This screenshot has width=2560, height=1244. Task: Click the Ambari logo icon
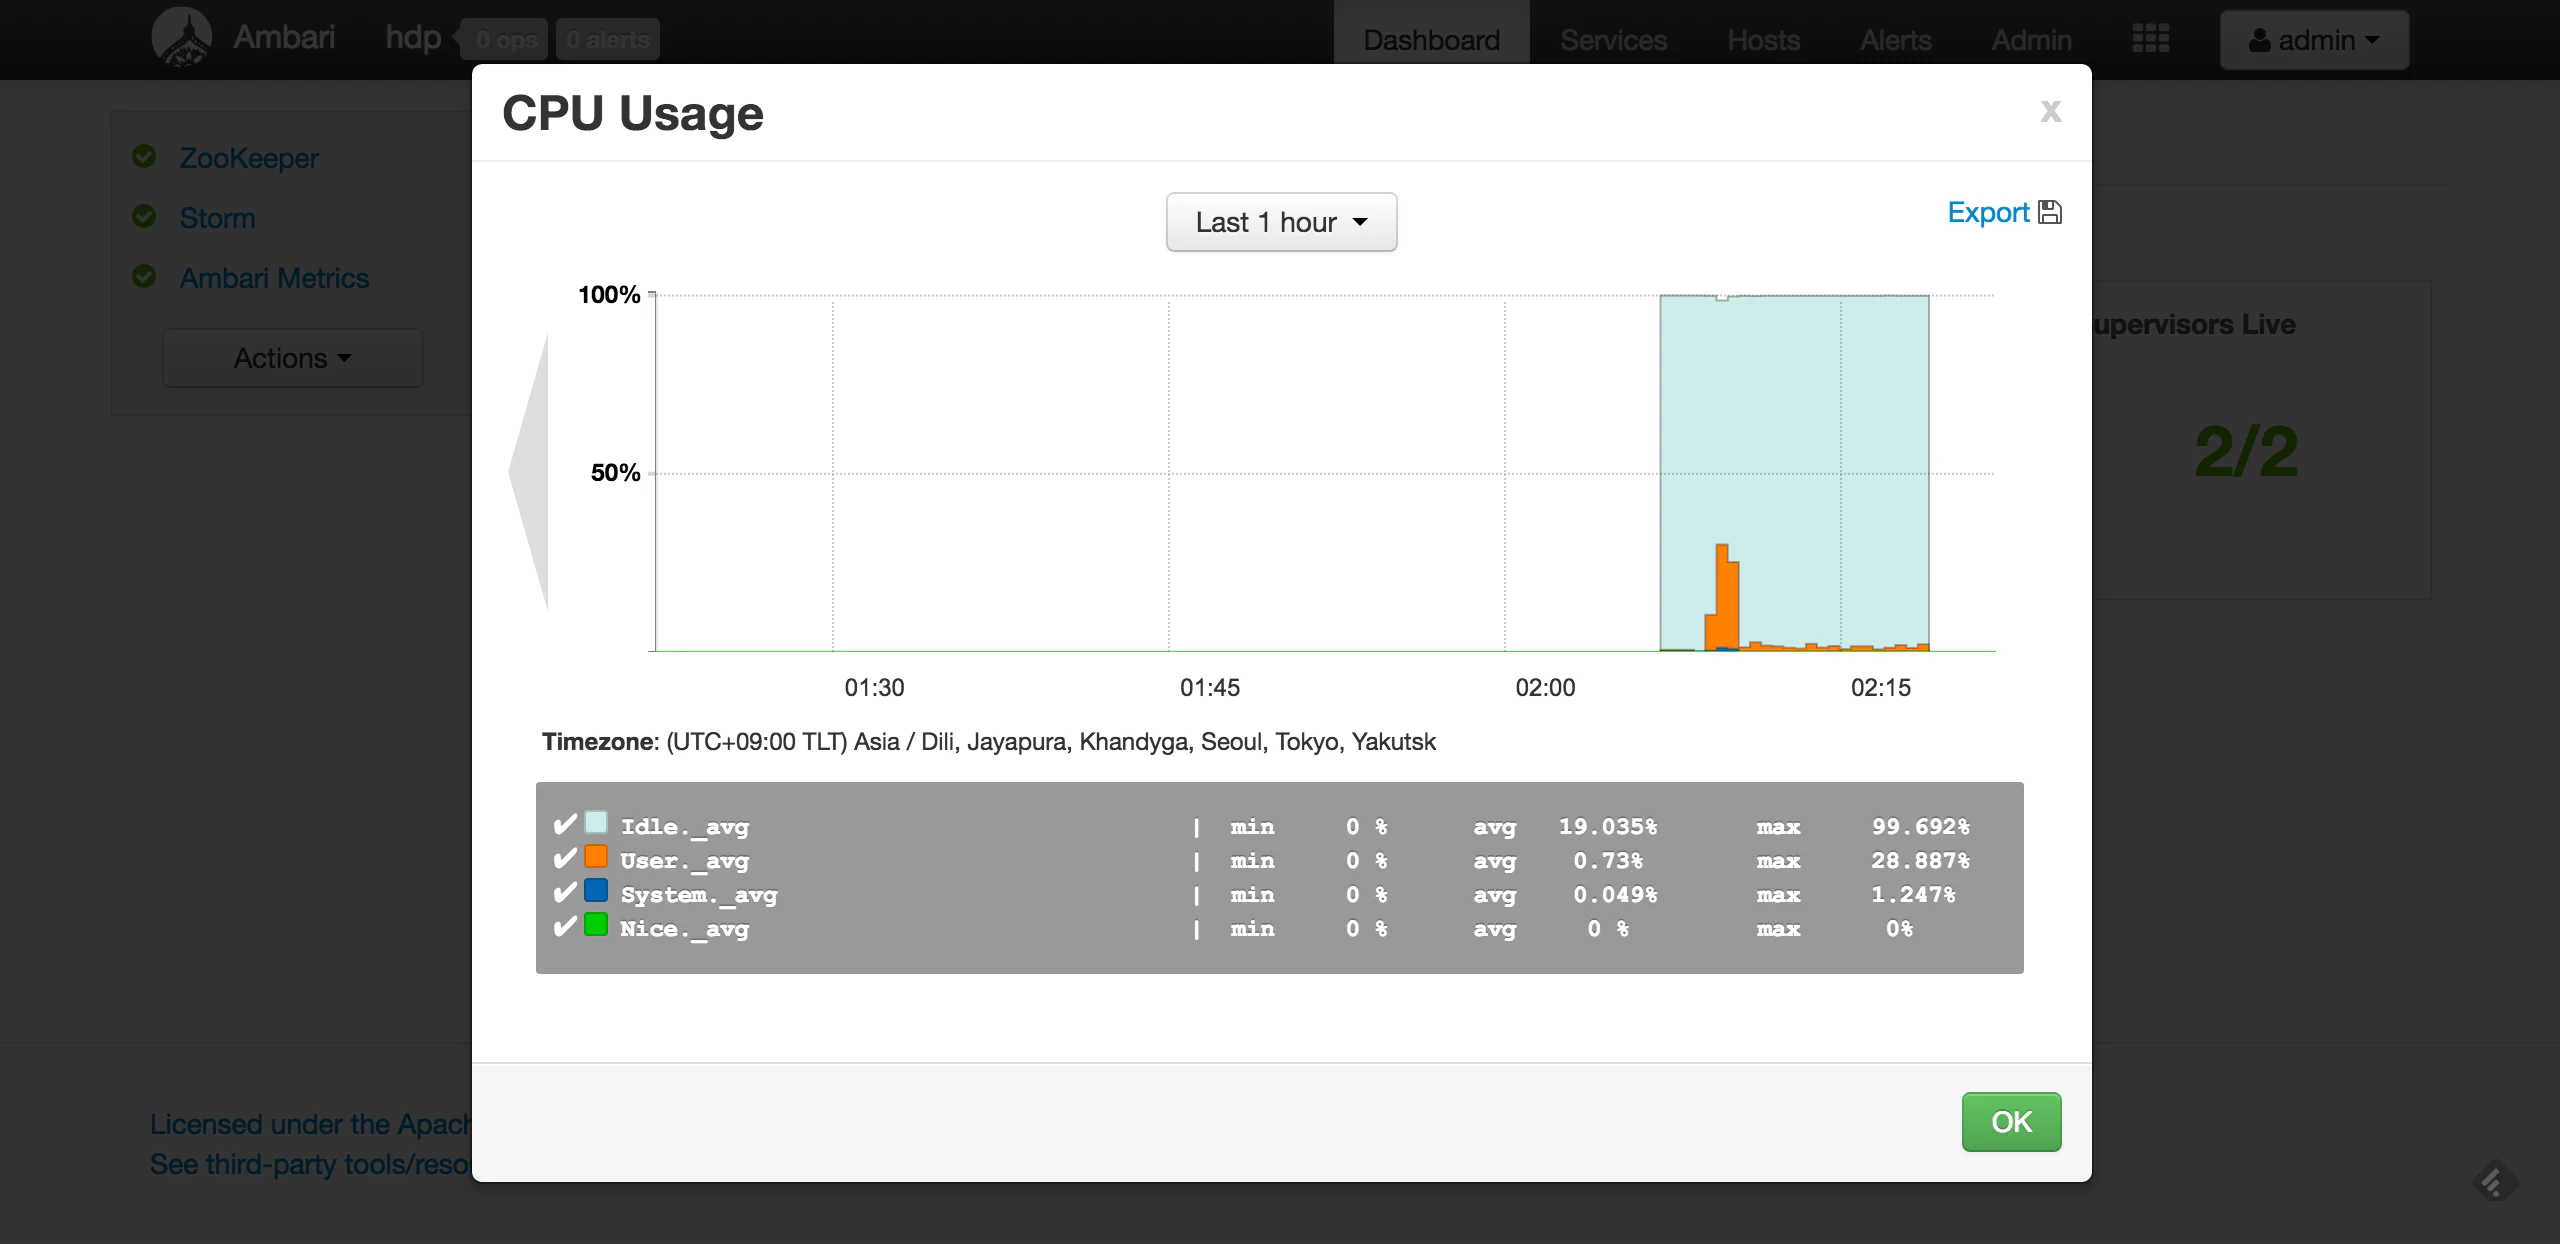point(181,37)
